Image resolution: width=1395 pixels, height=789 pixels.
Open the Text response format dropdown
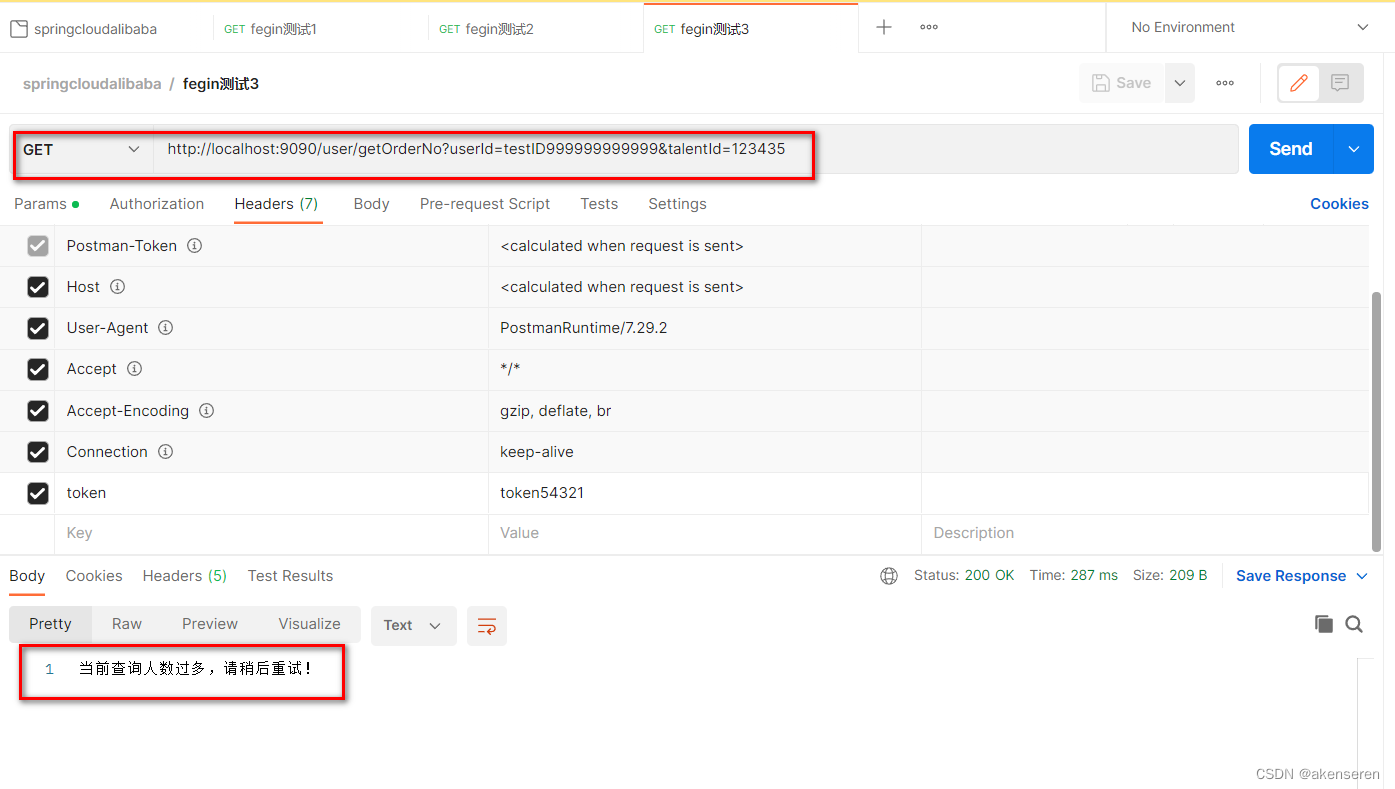(x=413, y=625)
